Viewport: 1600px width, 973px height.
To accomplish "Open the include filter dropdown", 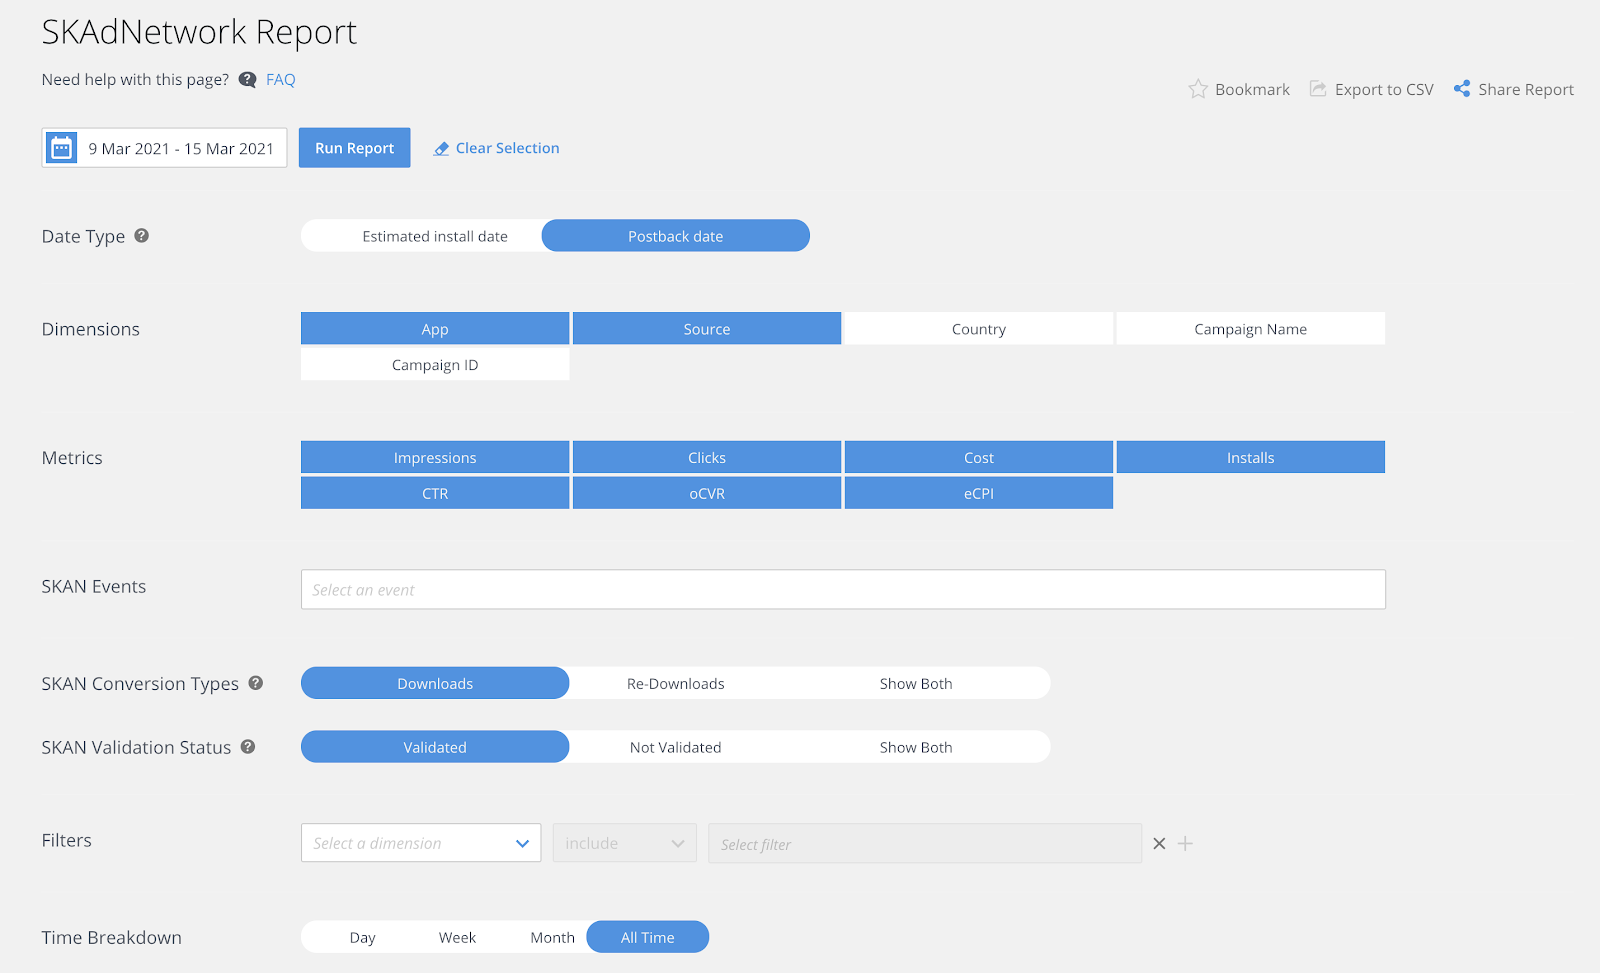I will pyautogui.click(x=625, y=843).
